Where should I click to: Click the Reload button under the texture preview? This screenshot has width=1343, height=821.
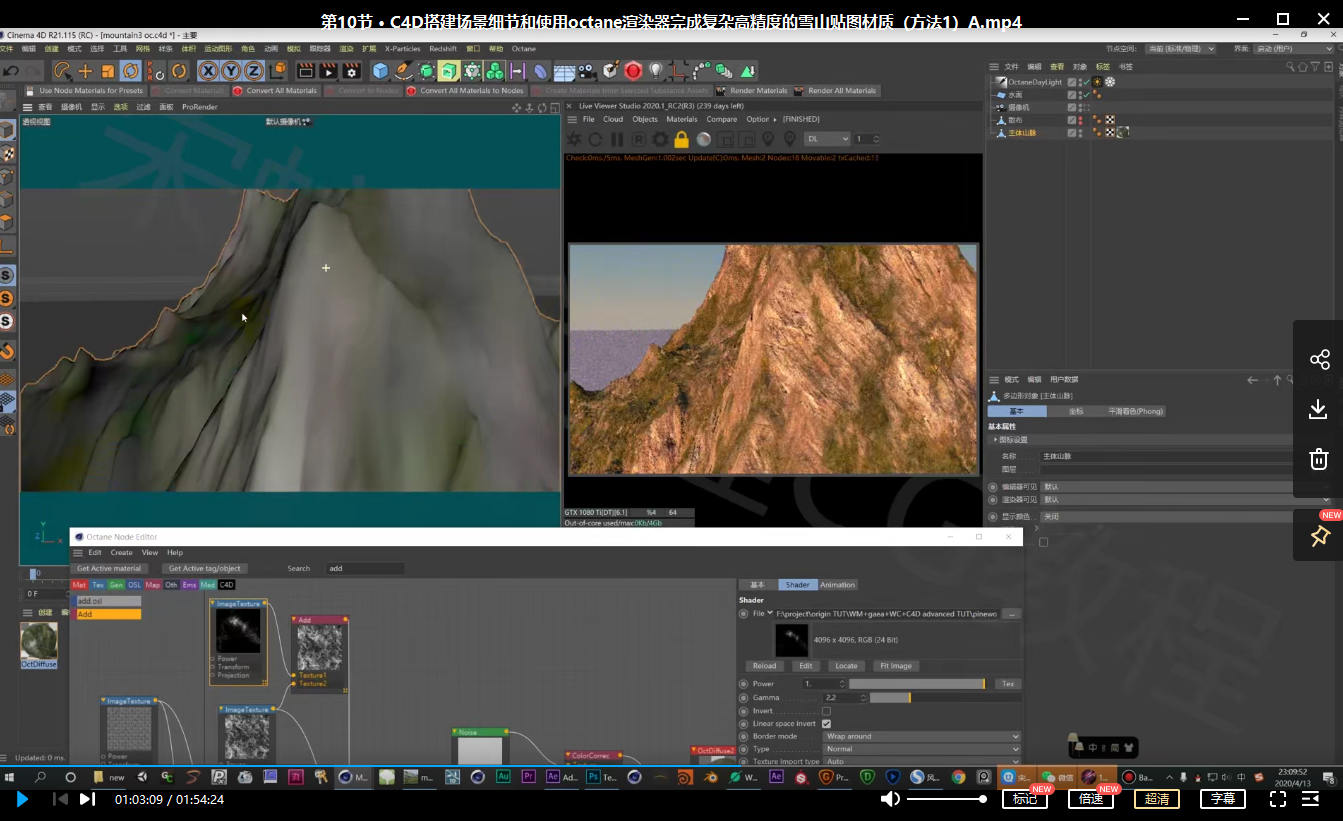[763, 665]
